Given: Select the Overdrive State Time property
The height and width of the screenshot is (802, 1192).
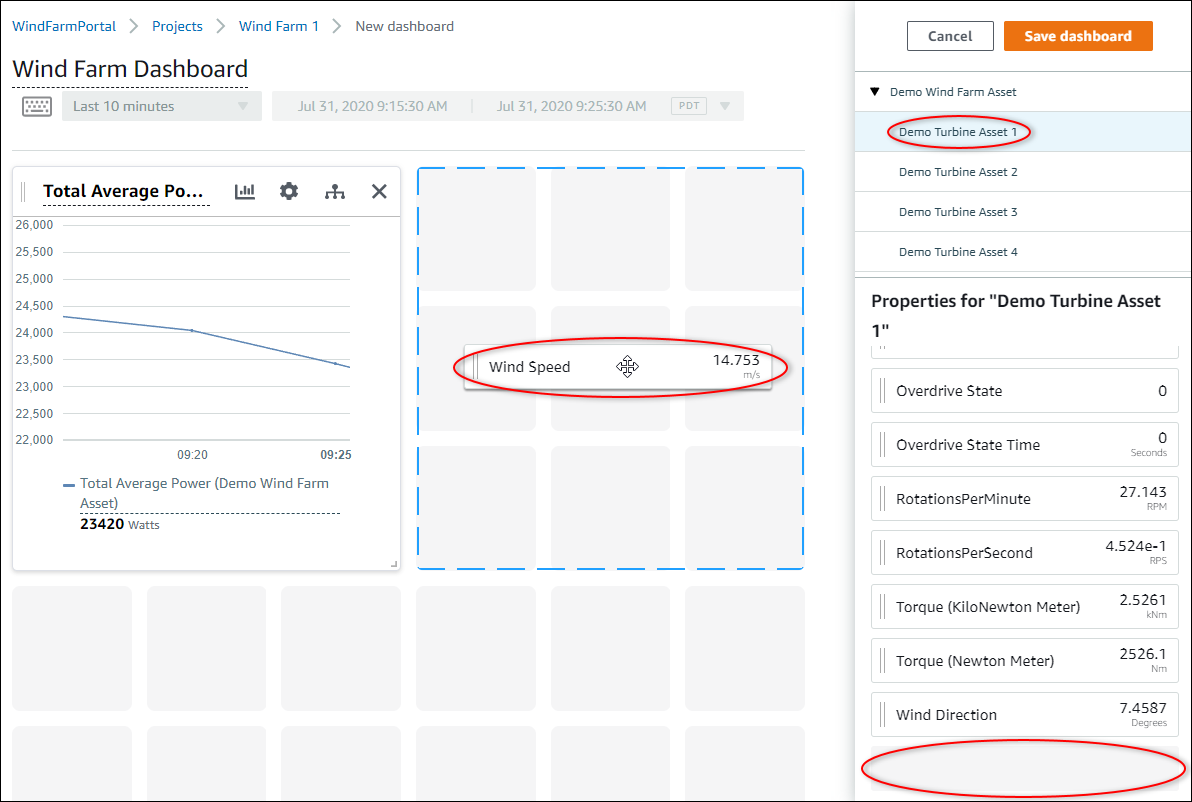Looking at the screenshot, I should click(x=1024, y=444).
